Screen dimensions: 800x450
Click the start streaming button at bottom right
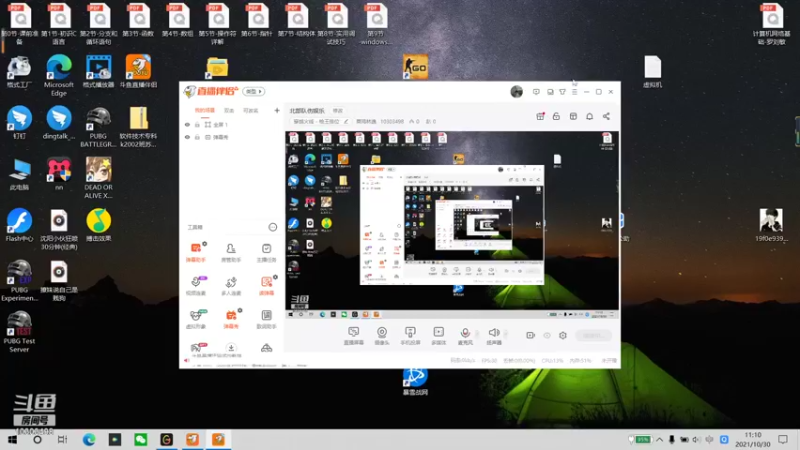coord(593,335)
